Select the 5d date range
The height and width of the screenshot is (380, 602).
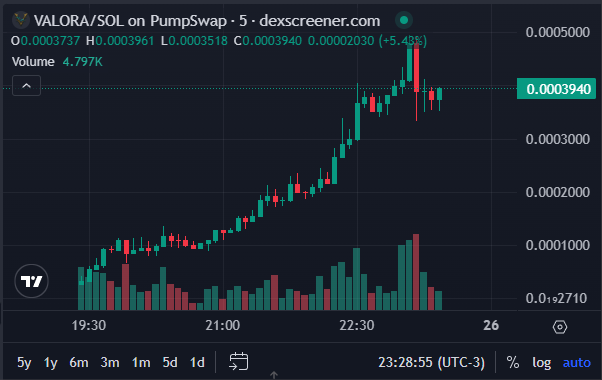pos(170,362)
